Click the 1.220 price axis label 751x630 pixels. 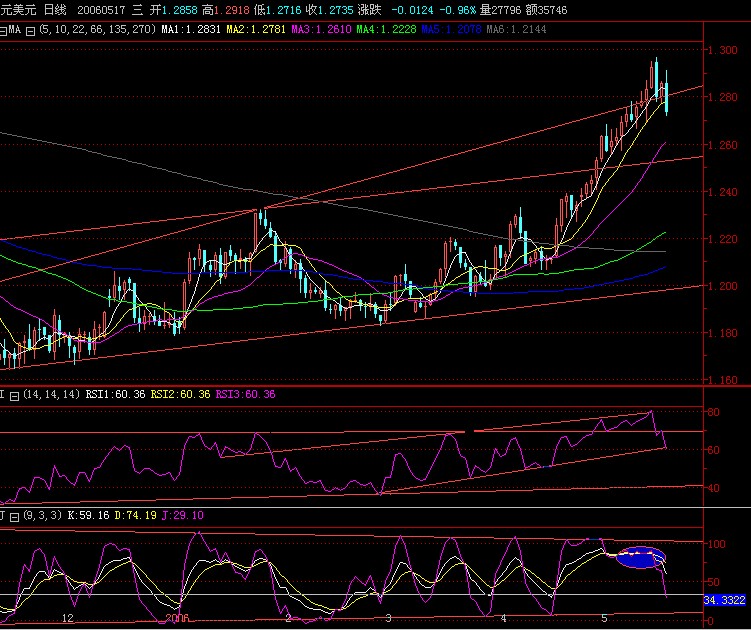pos(723,239)
